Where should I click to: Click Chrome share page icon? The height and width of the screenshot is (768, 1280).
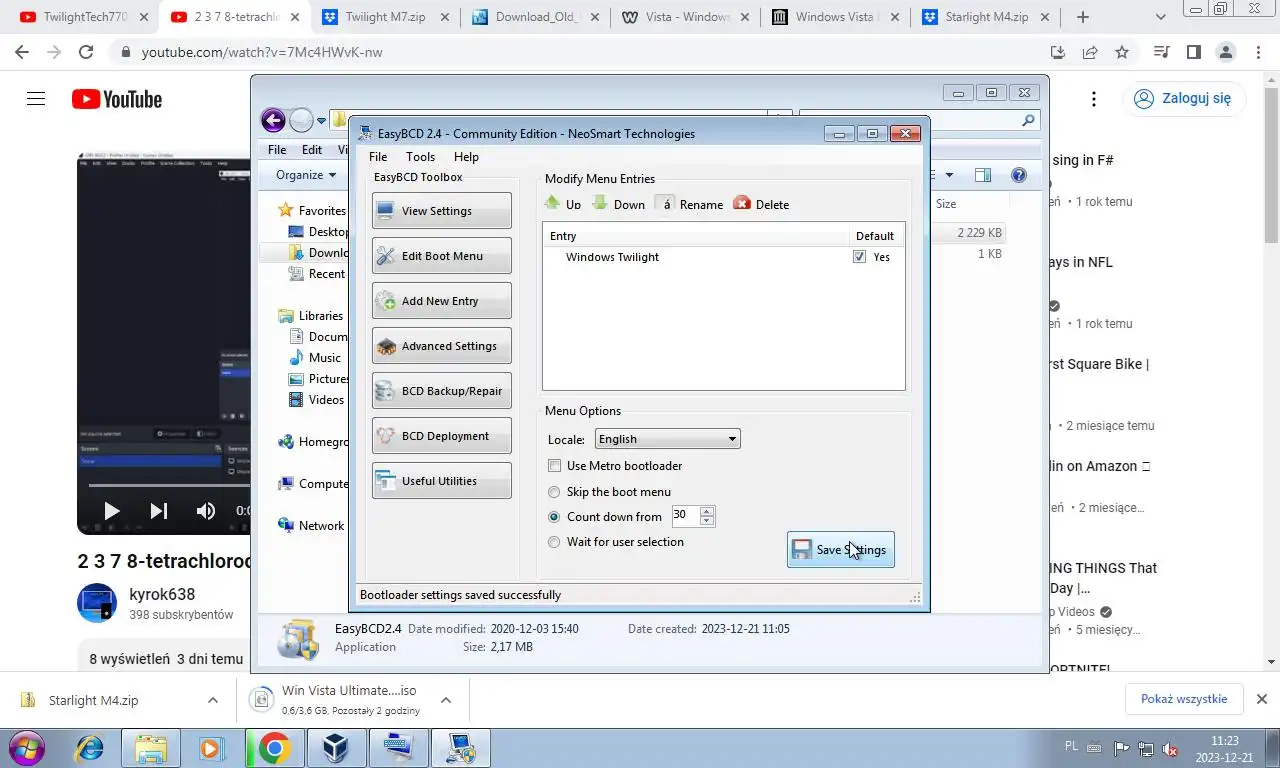coord(1090,52)
